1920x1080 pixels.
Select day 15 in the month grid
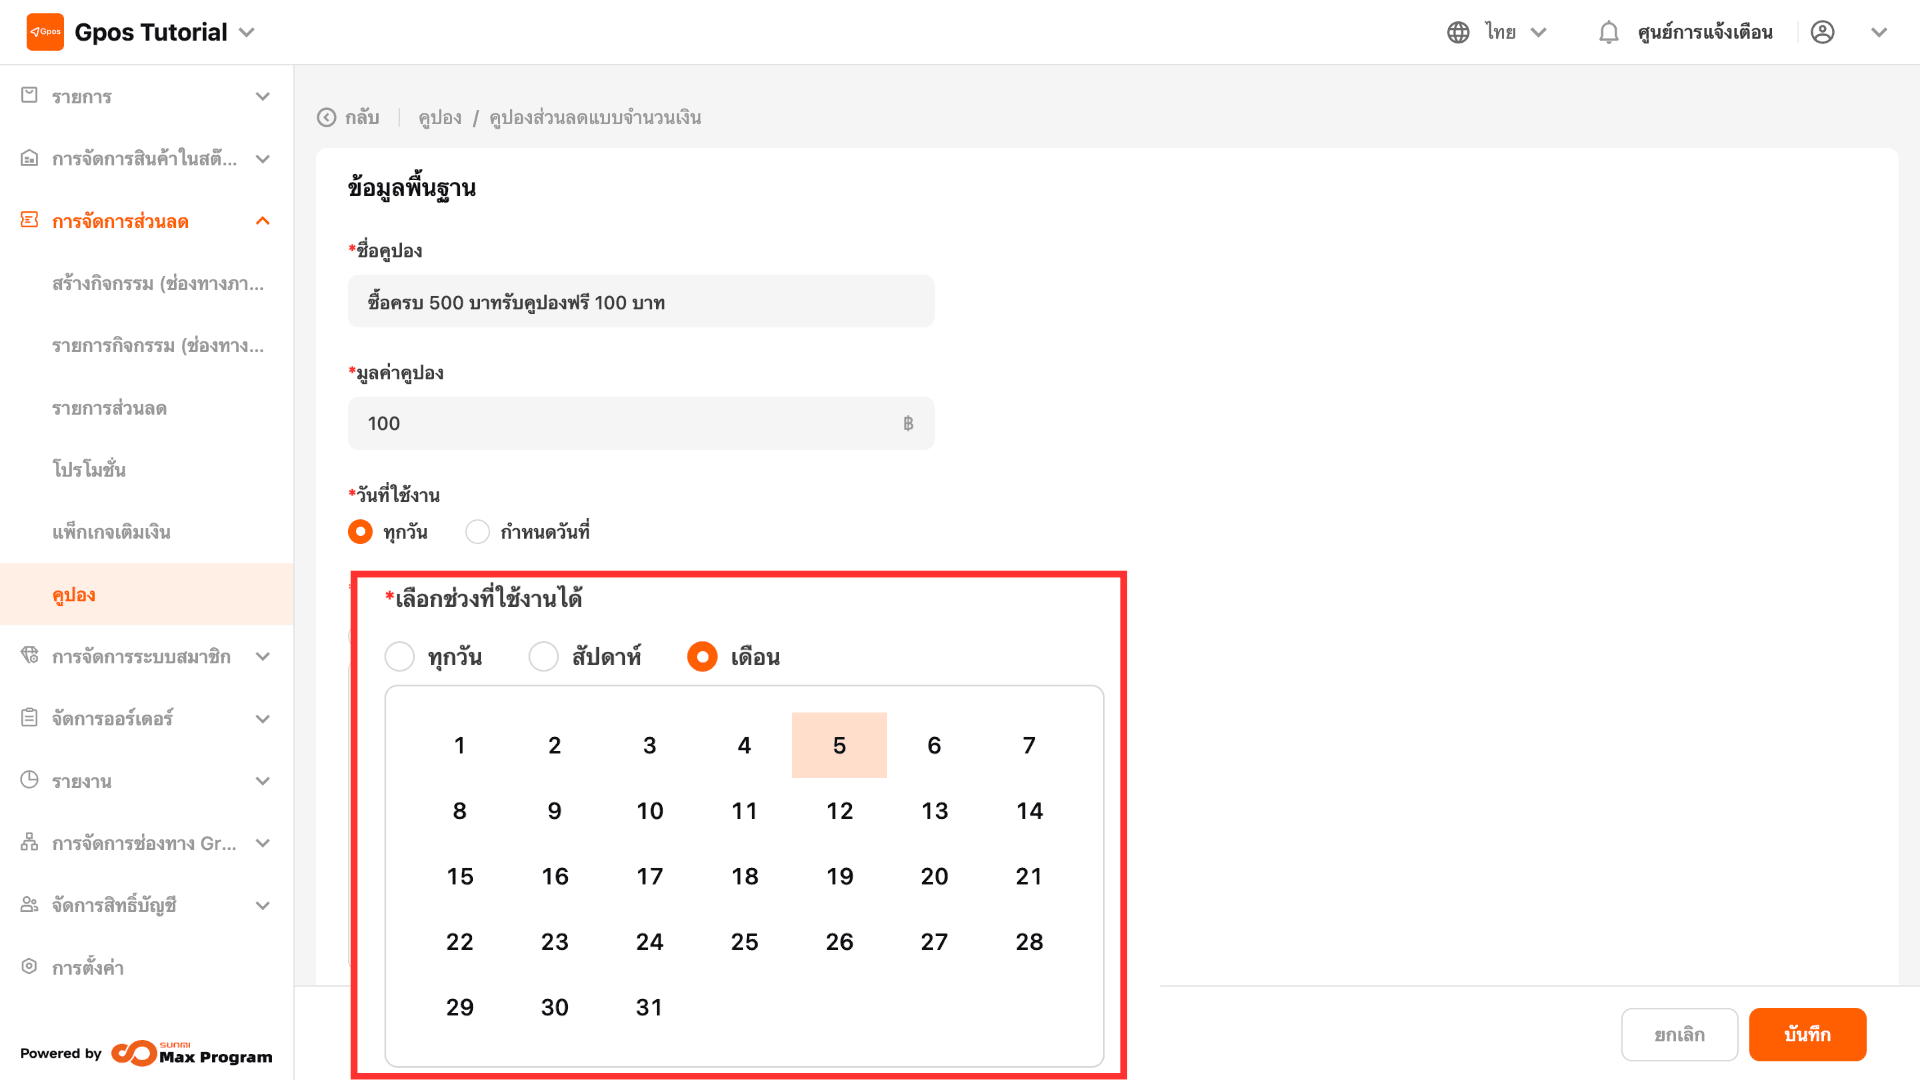[x=460, y=876]
